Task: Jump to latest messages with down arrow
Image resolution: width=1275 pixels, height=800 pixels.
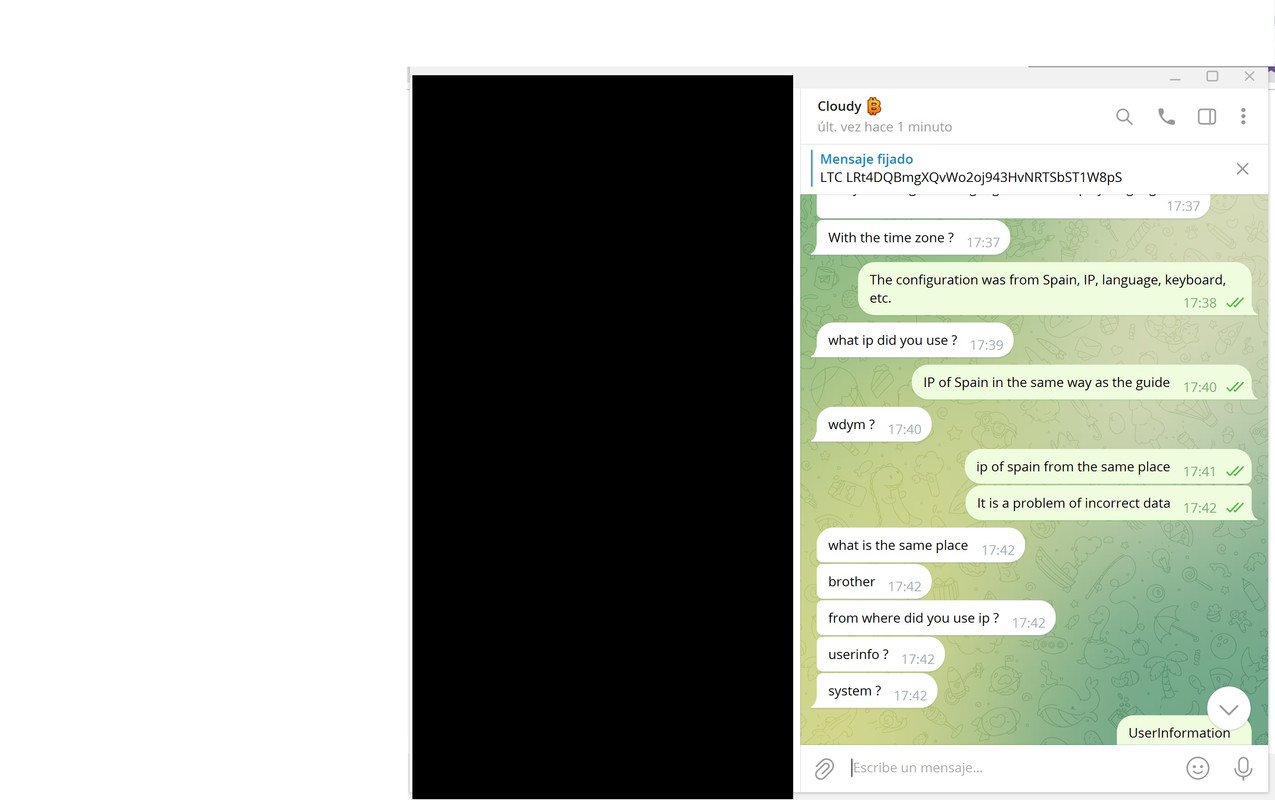Action: [1229, 709]
